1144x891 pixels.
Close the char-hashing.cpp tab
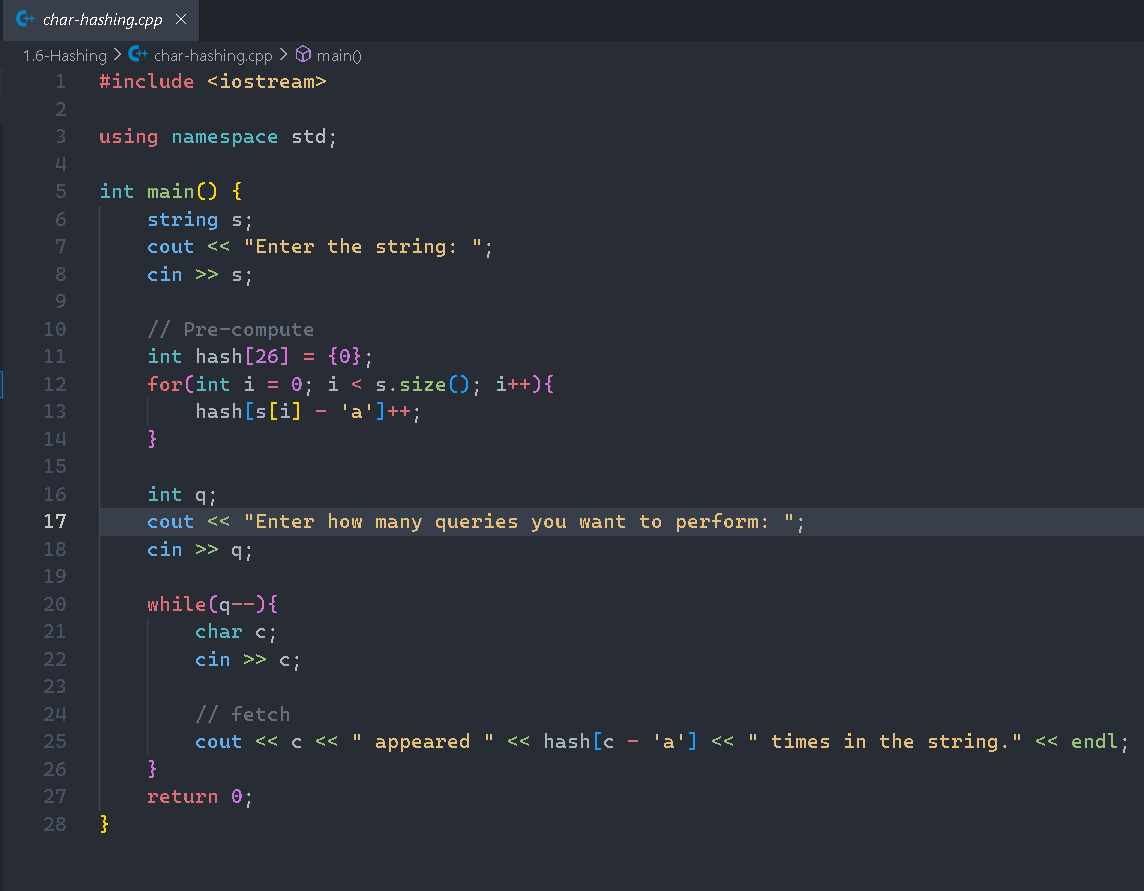[x=181, y=20]
